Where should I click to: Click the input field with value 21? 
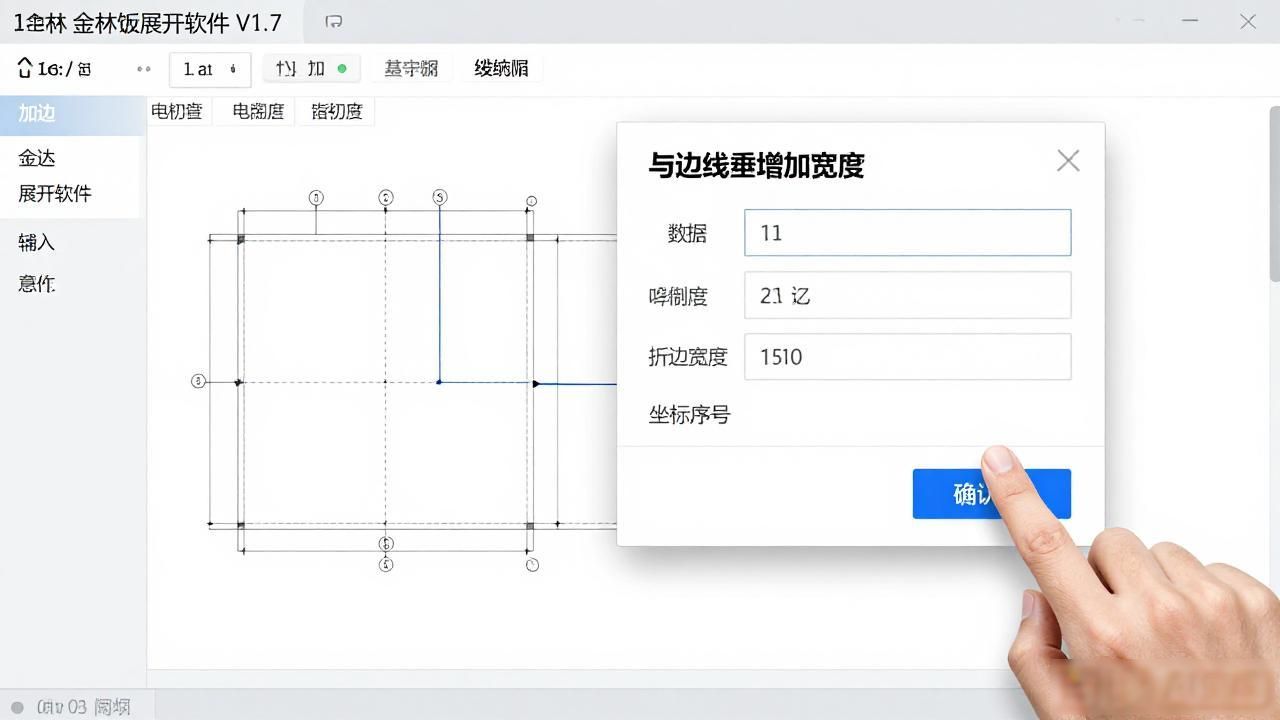coord(907,296)
